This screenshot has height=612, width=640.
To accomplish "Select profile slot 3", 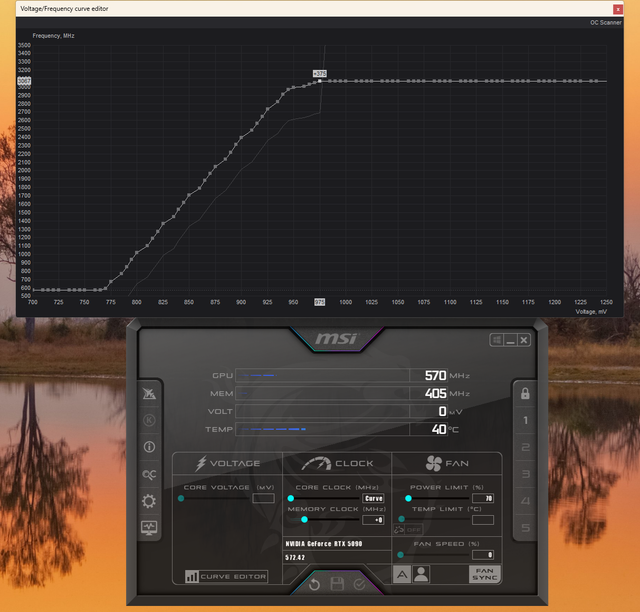I will click(x=525, y=474).
